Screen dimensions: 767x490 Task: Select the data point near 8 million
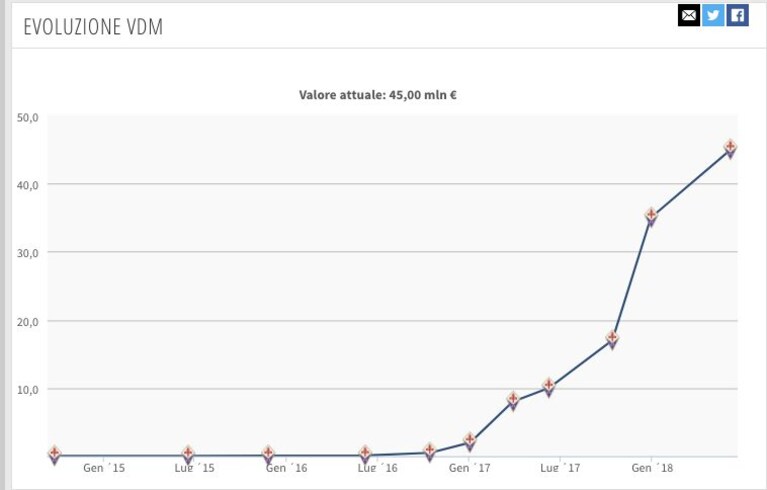coord(513,401)
